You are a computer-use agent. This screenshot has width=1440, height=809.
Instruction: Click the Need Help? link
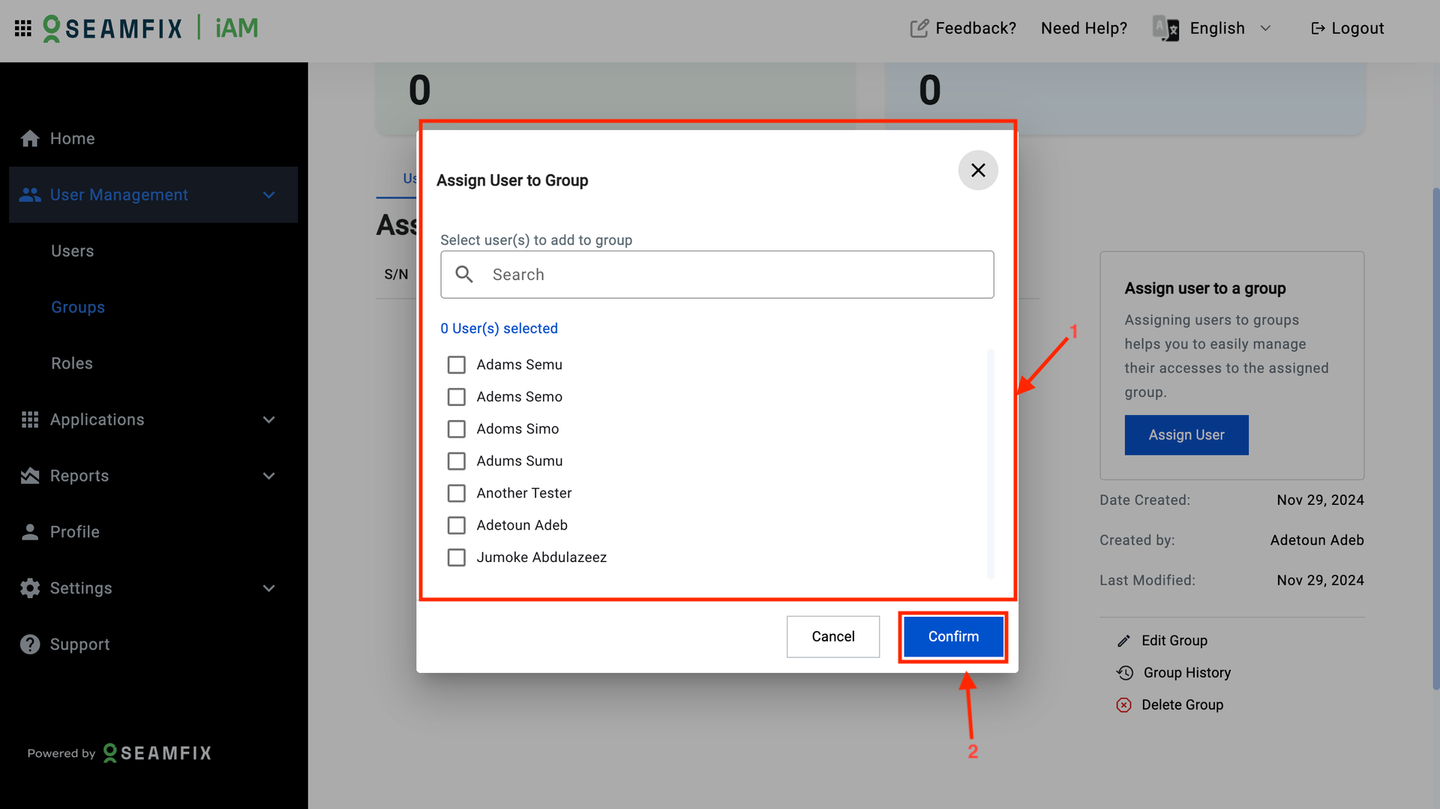[1084, 28]
